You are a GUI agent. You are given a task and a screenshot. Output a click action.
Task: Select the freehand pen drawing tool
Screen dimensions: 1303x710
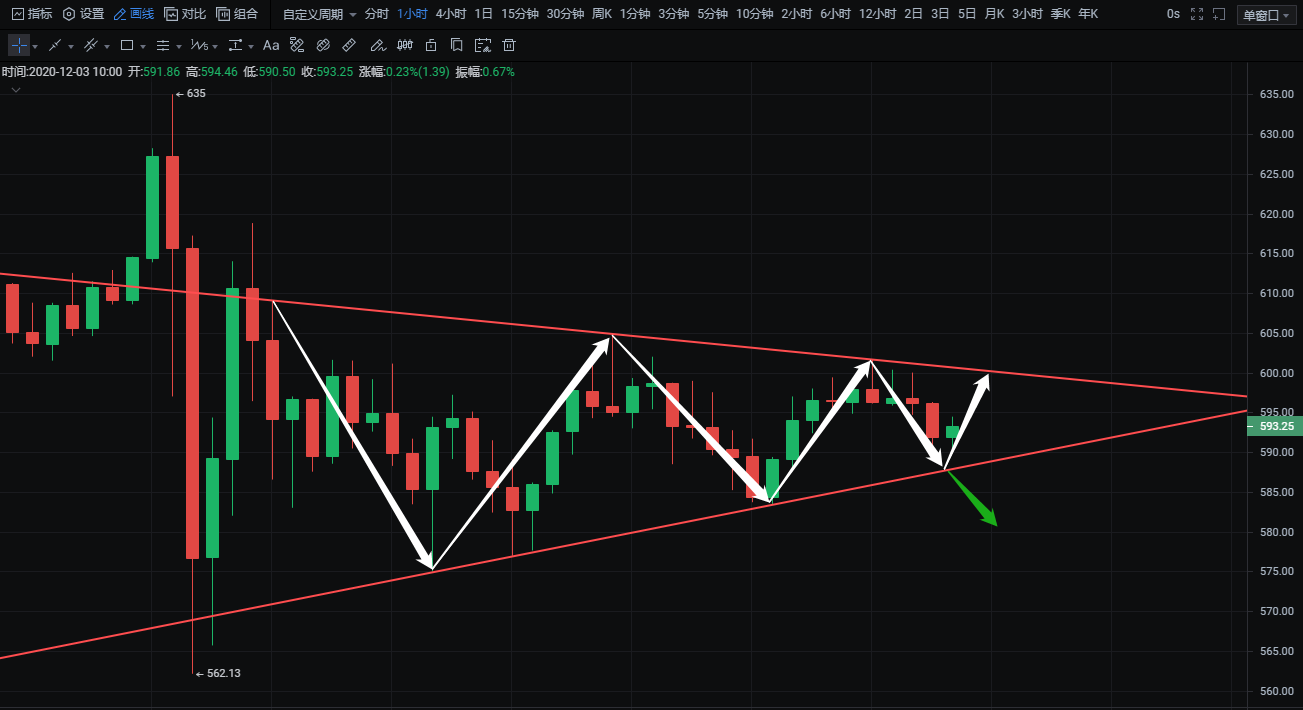[x=376, y=46]
